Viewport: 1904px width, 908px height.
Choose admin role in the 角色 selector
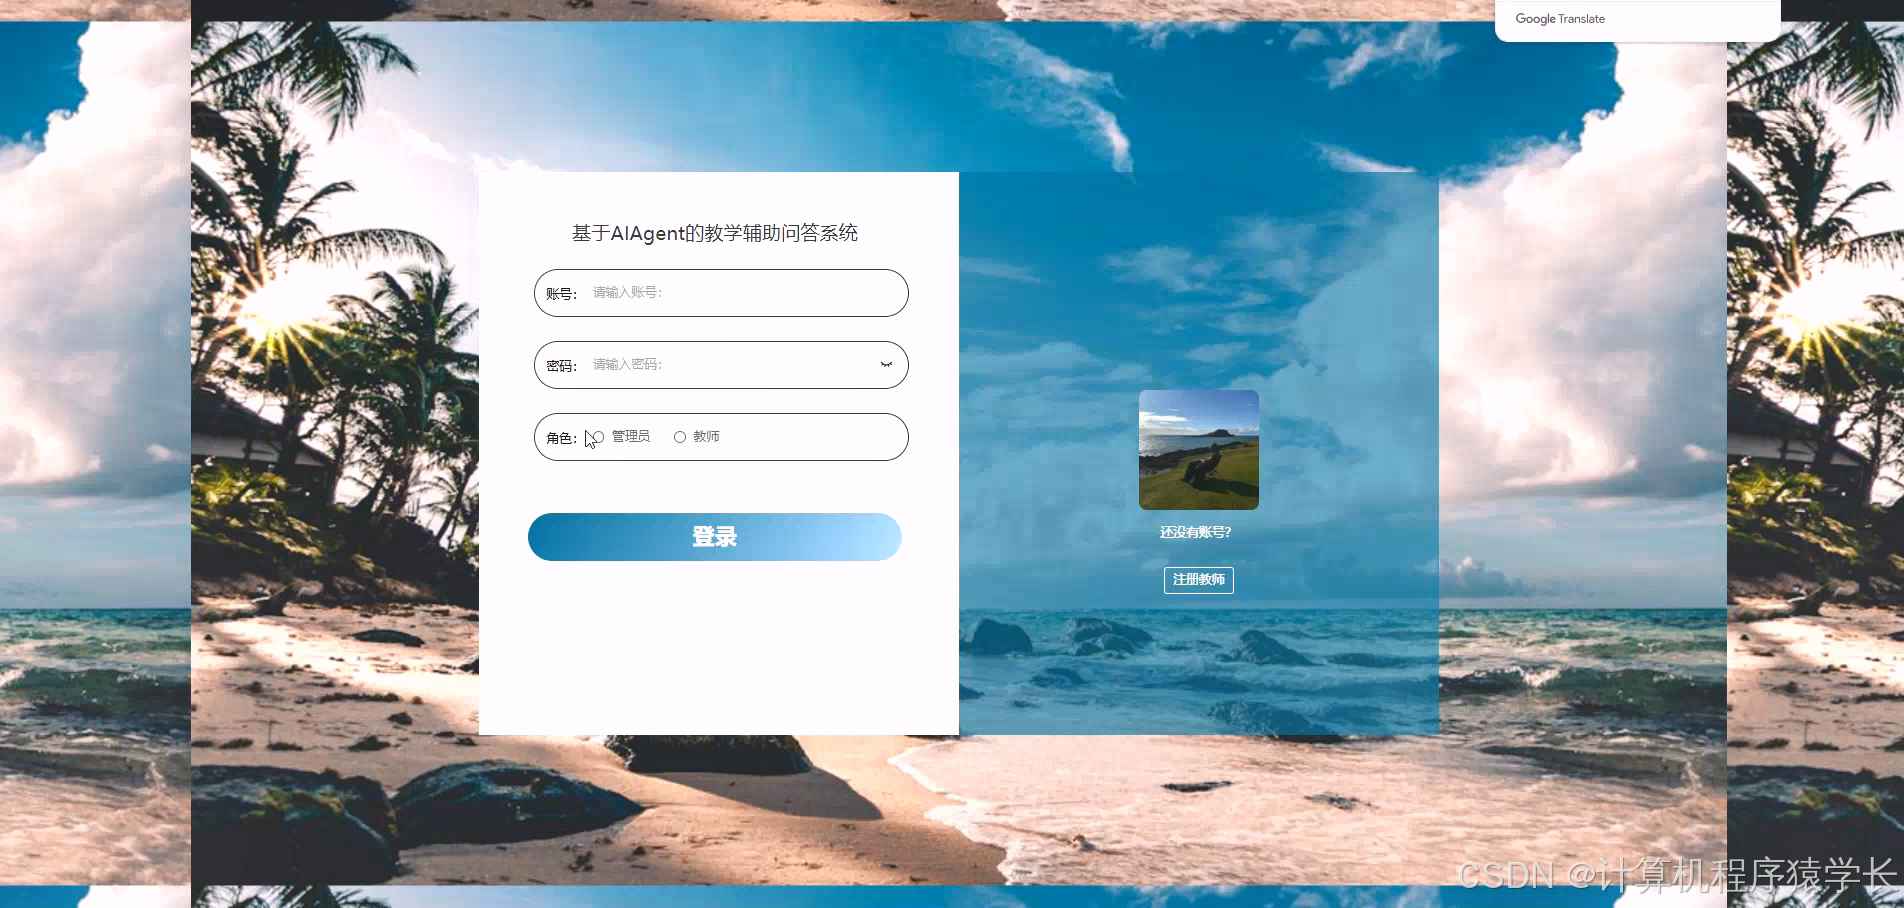tap(597, 436)
